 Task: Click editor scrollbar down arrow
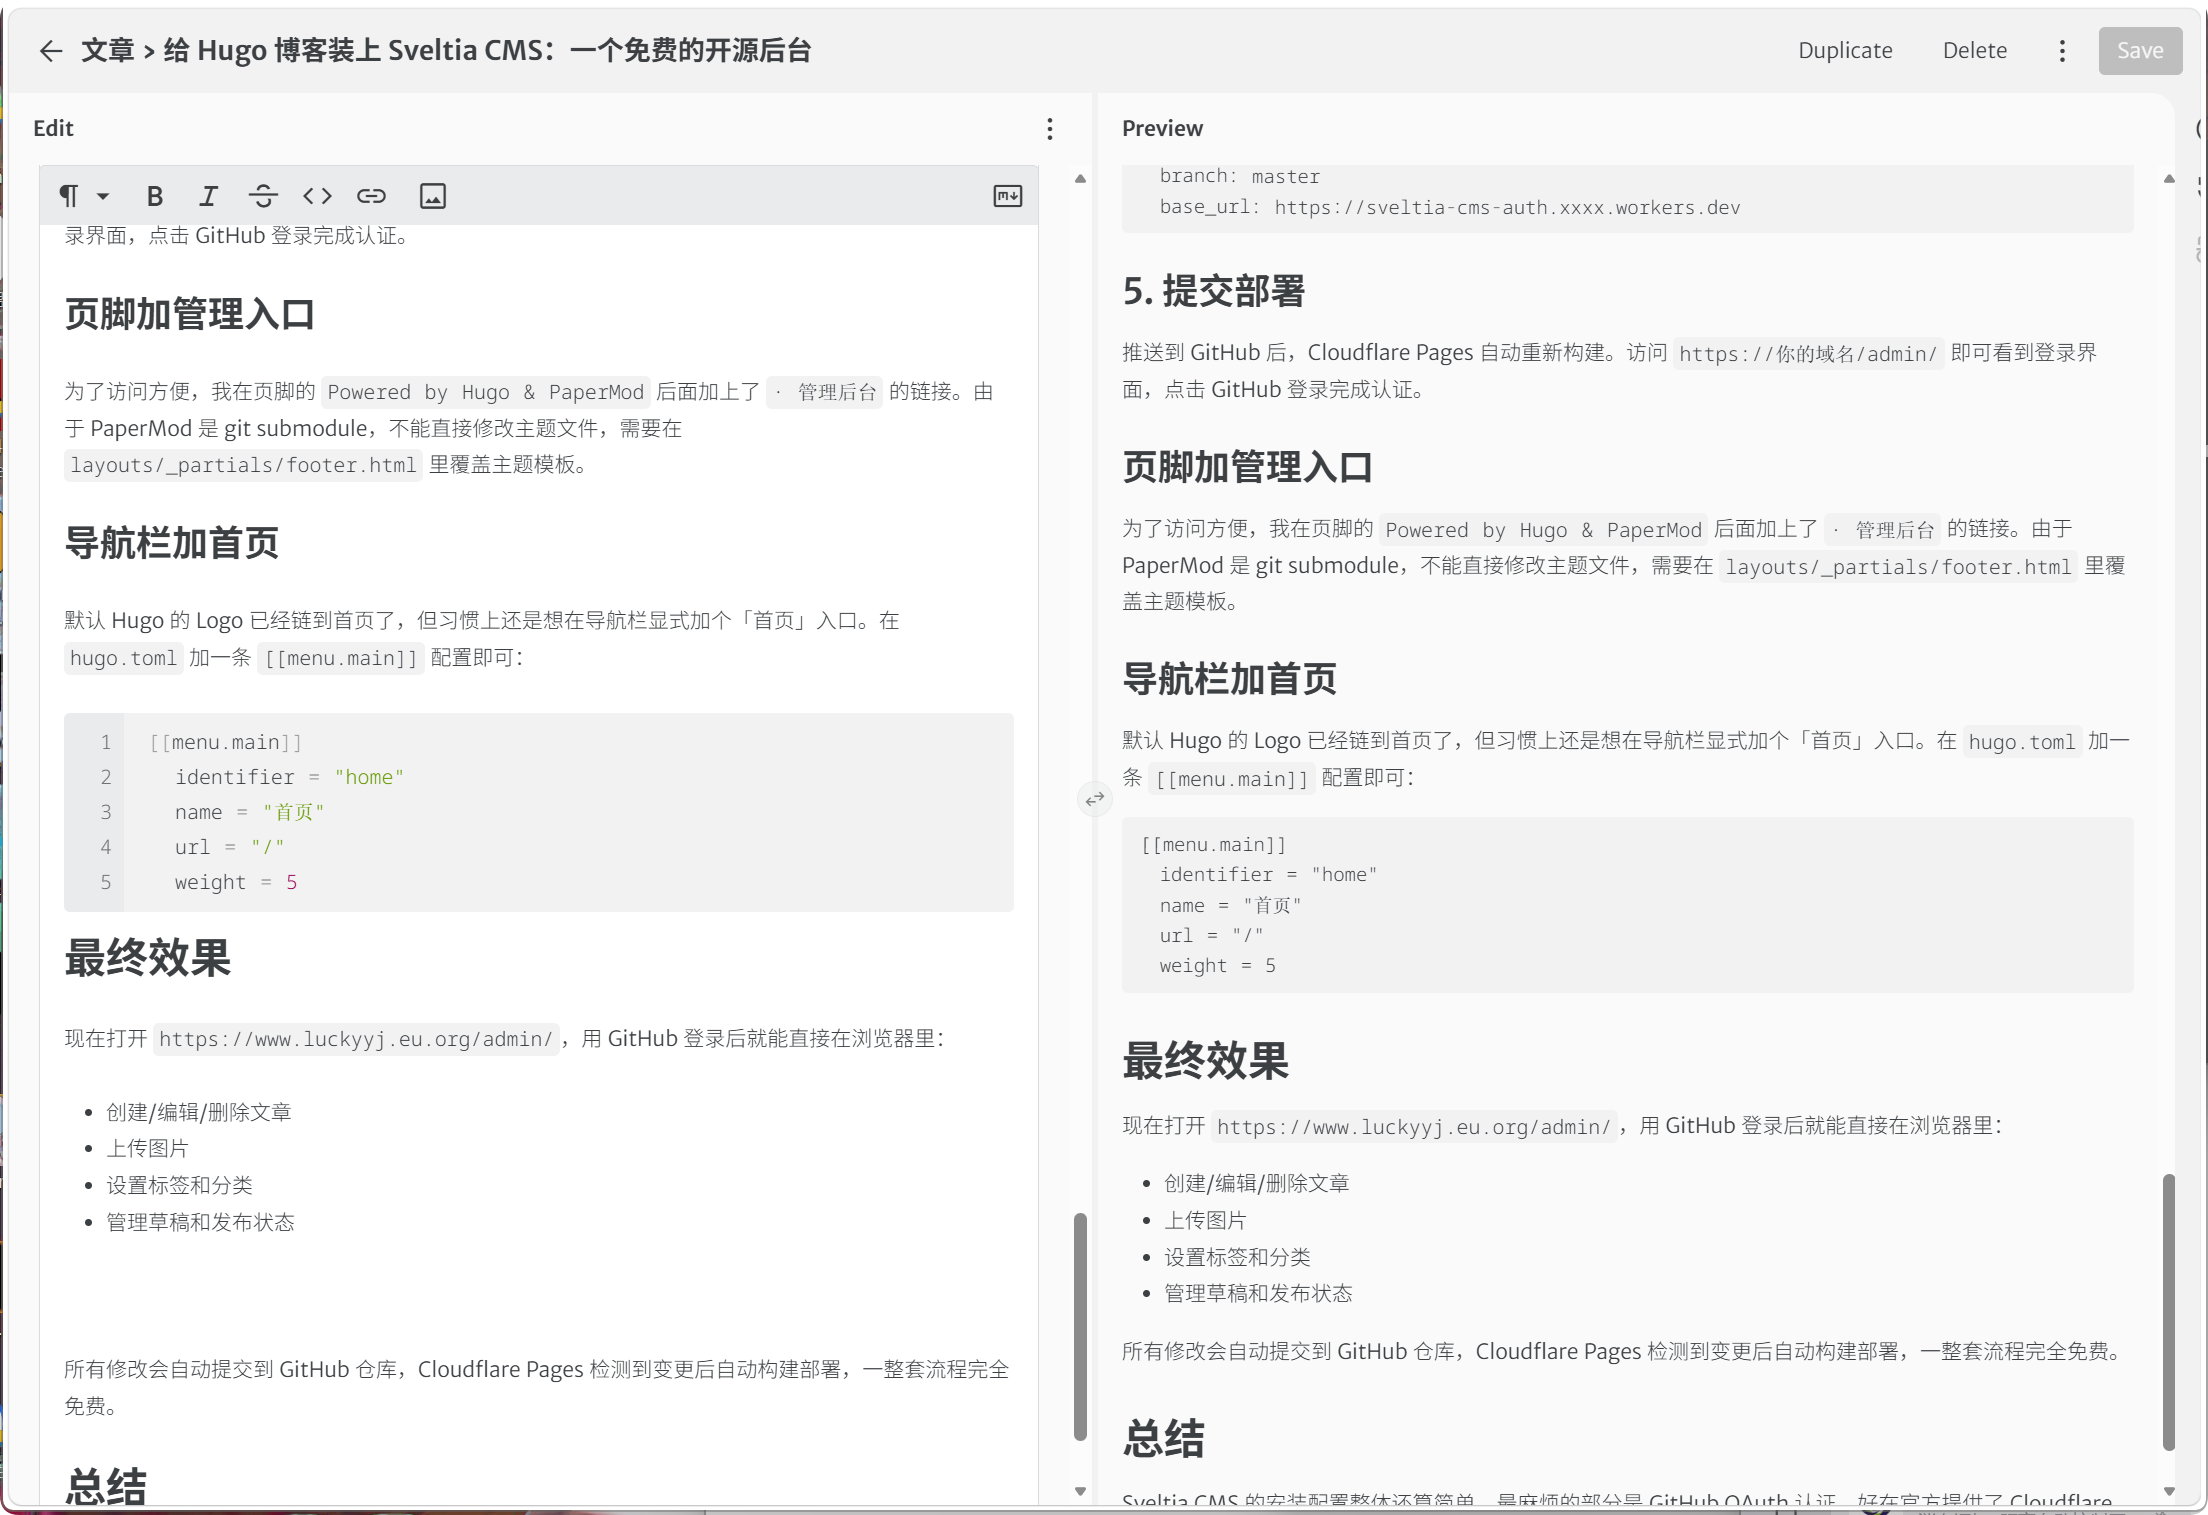[1080, 1491]
